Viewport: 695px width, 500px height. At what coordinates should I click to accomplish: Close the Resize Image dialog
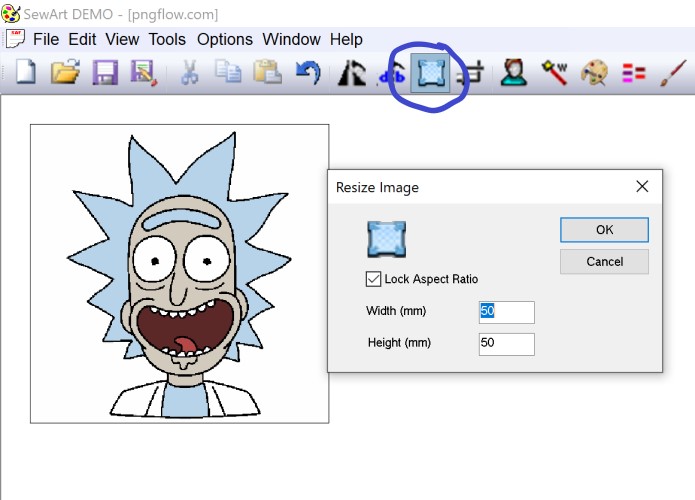(x=642, y=187)
